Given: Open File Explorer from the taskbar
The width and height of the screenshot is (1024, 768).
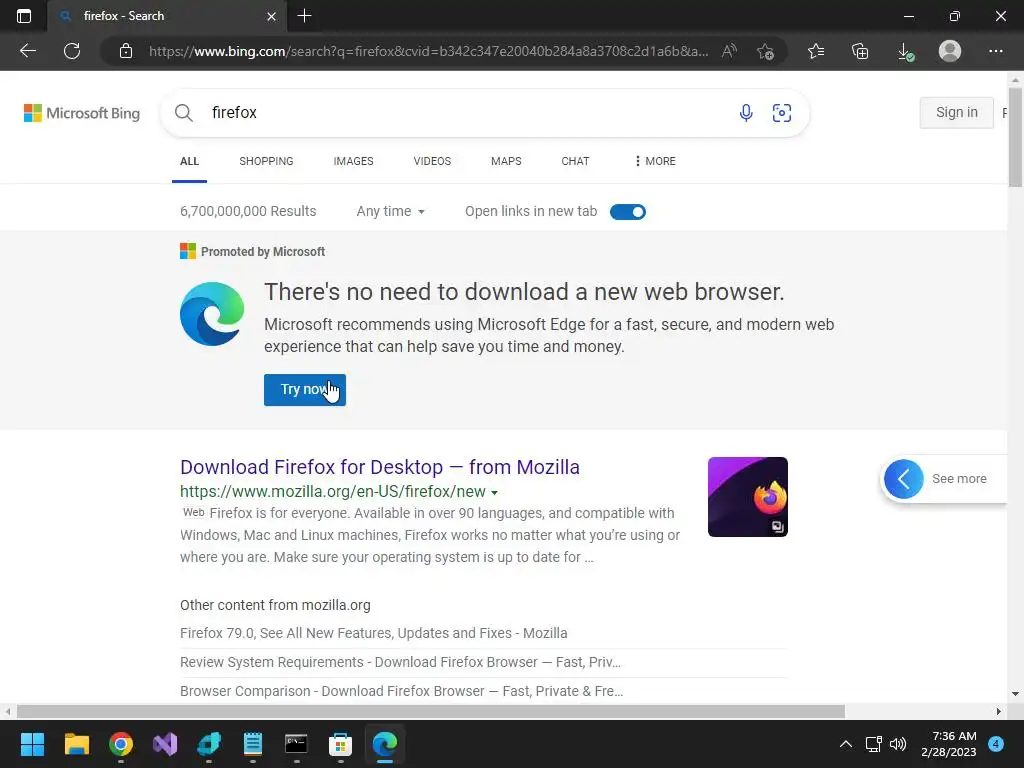Looking at the screenshot, I should [76, 744].
